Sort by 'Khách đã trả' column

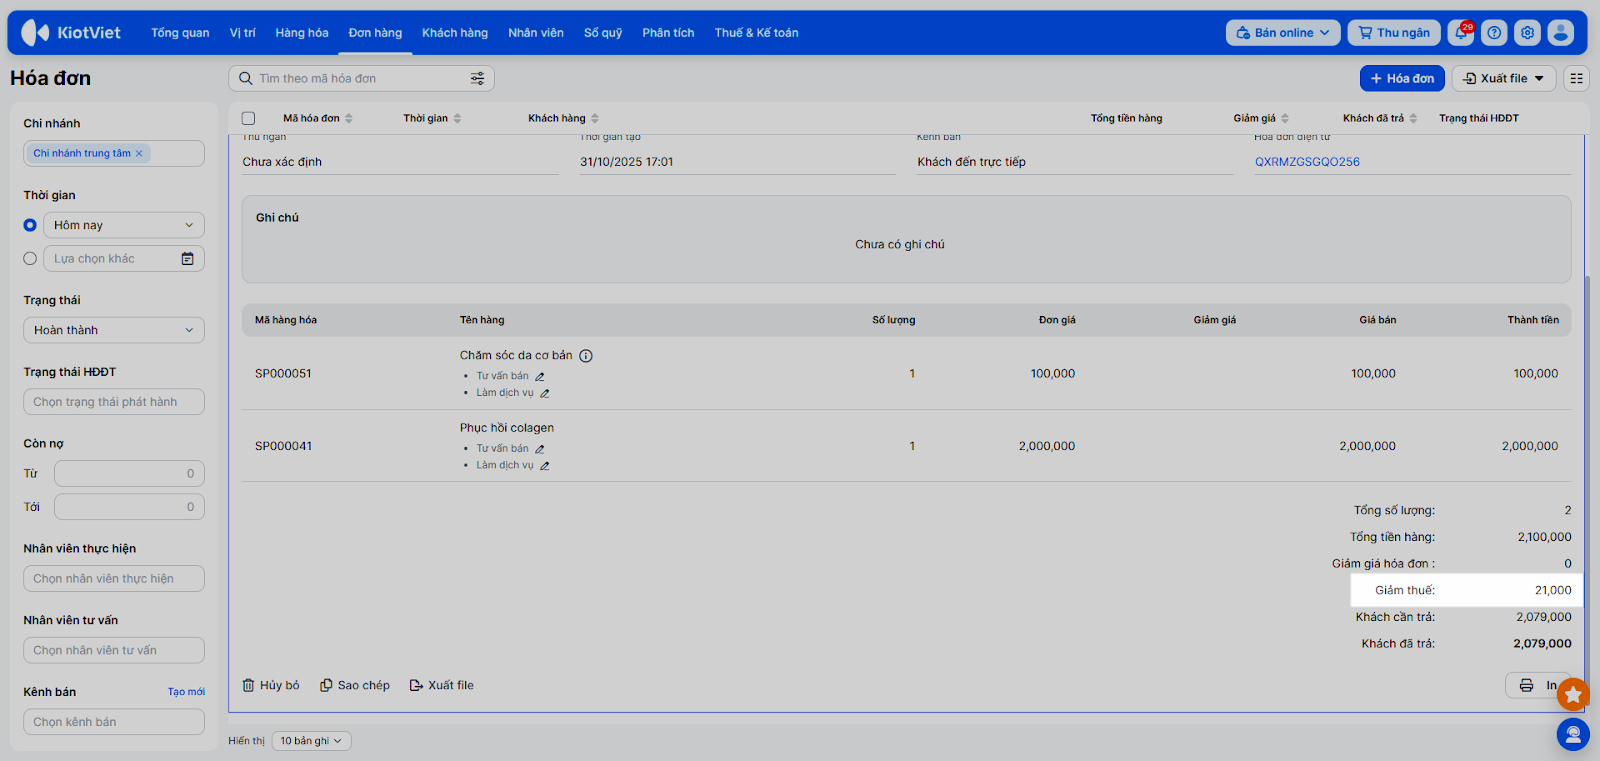point(1381,118)
